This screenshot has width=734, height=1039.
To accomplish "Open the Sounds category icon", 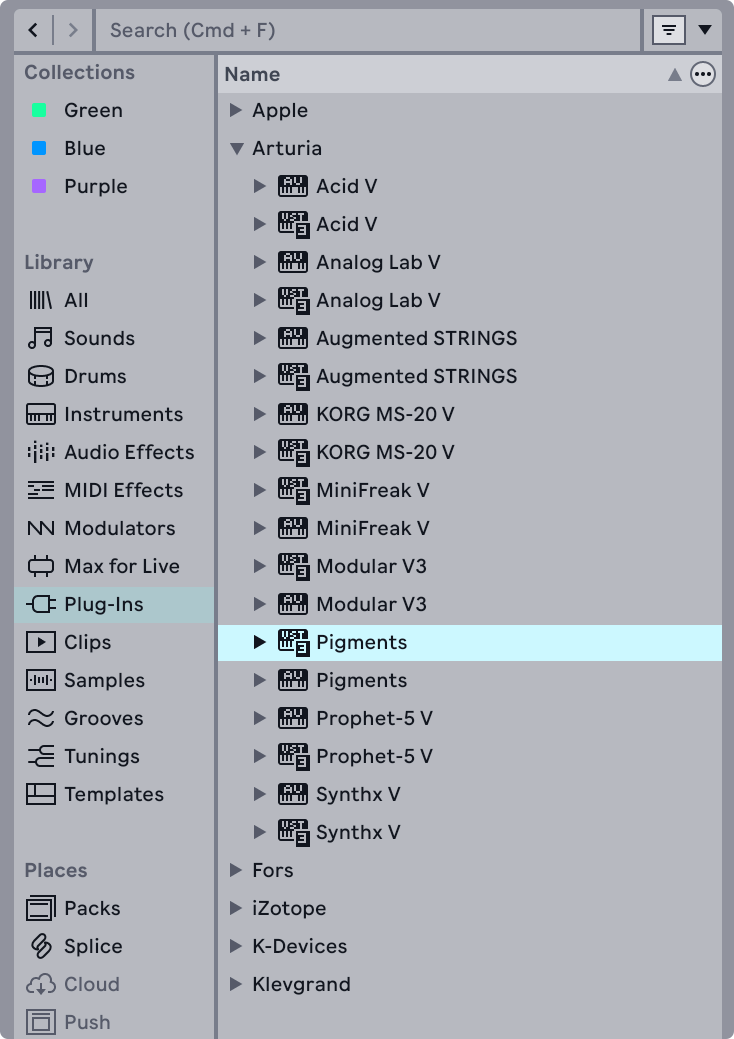I will (x=40, y=338).
